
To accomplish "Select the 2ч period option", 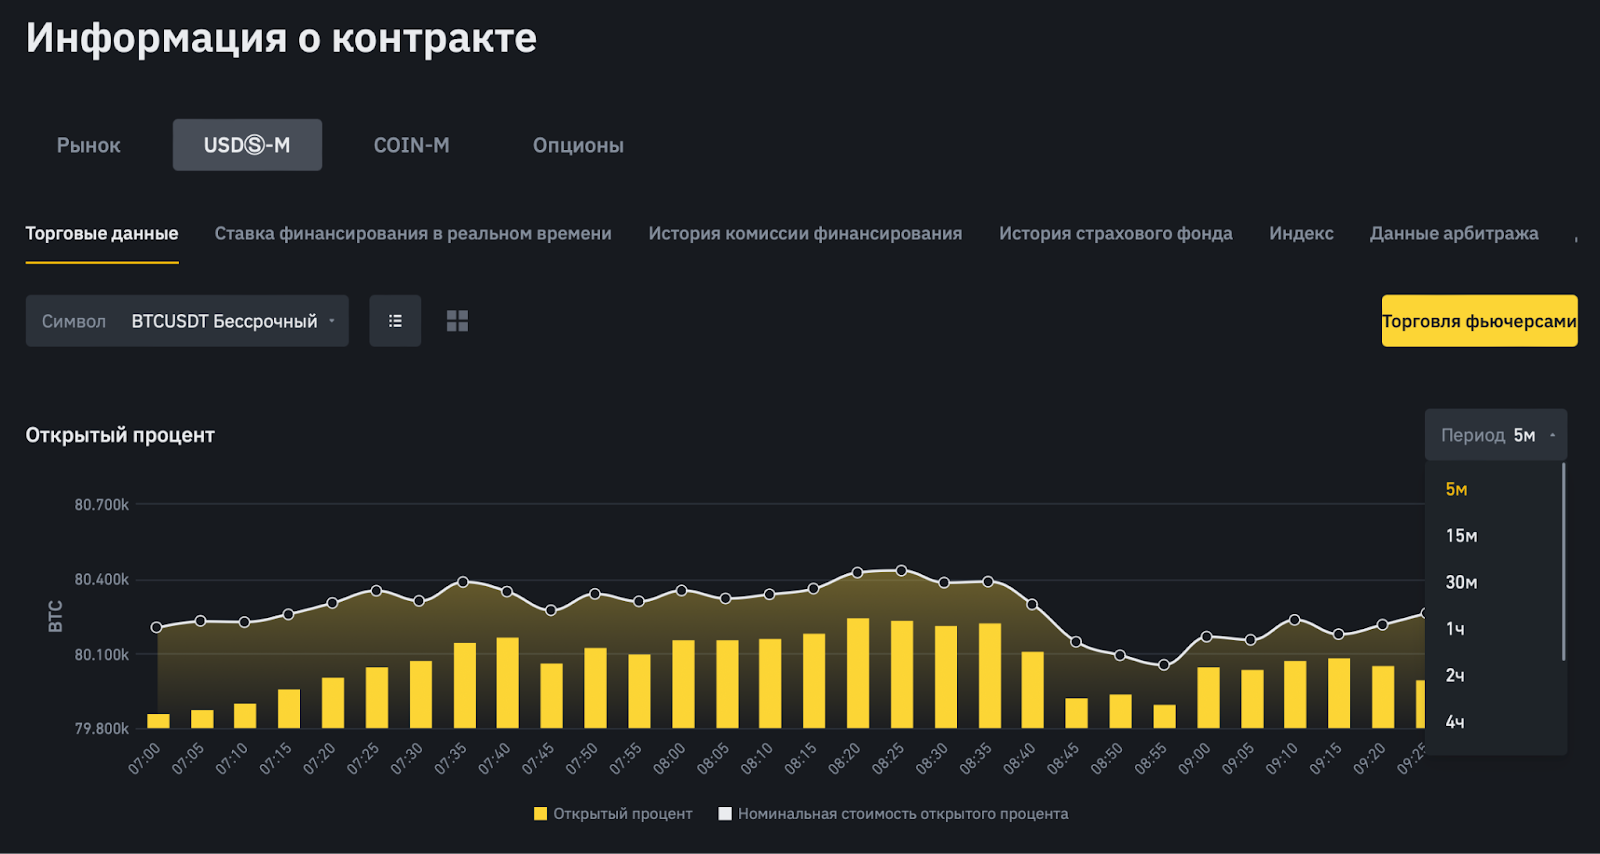I will coord(1455,676).
